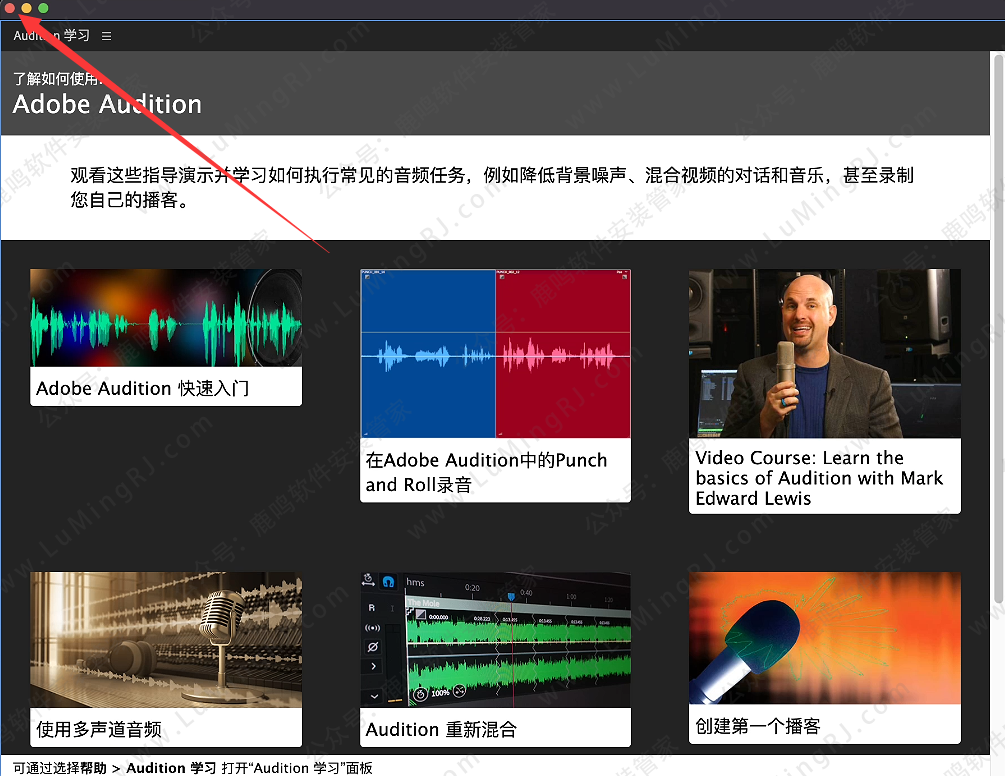This screenshot has height=776, width=1005.
Task: Minimize the window with the yellow button
Action: (27, 8)
